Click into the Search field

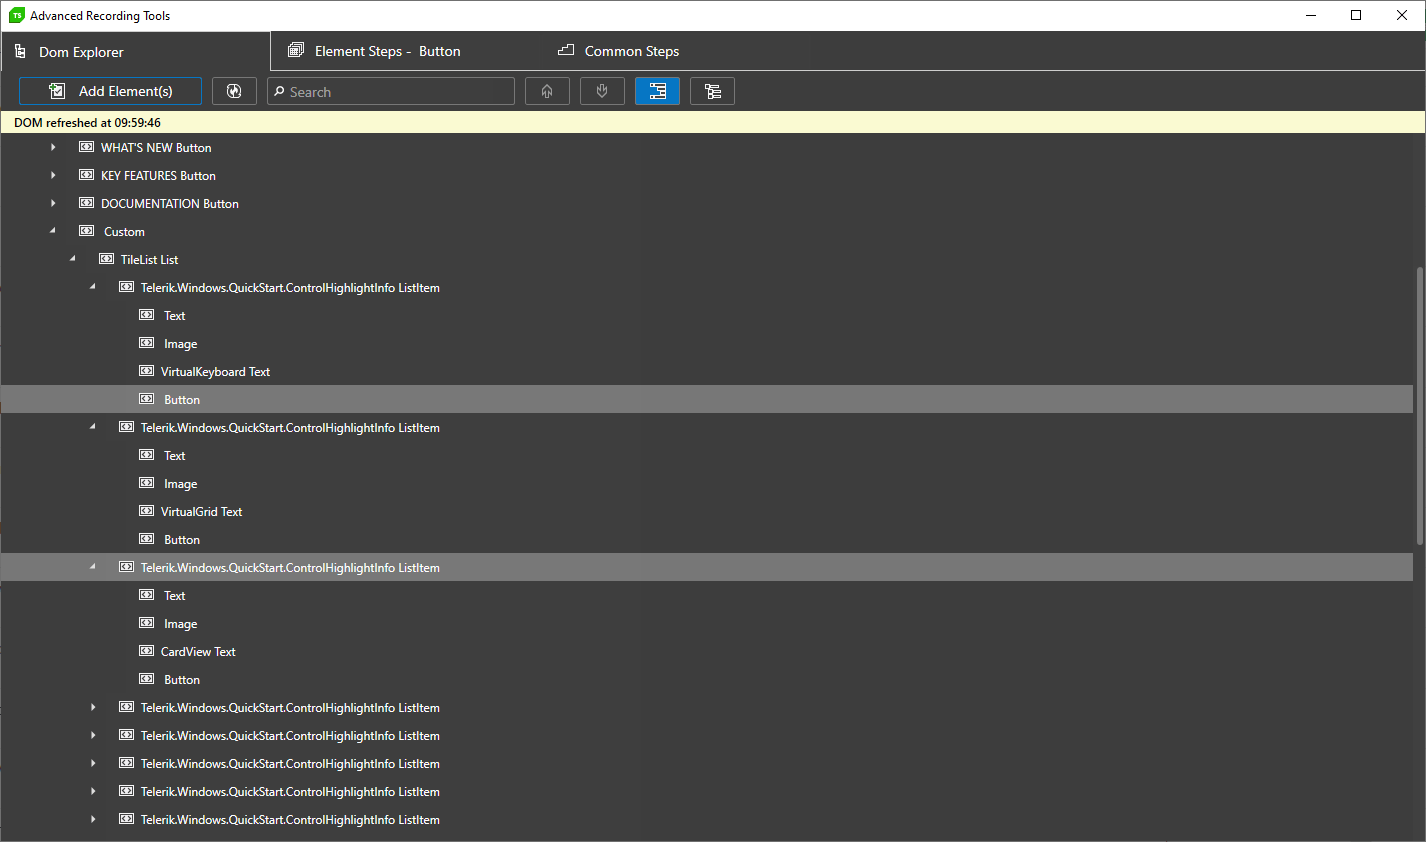(391, 91)
